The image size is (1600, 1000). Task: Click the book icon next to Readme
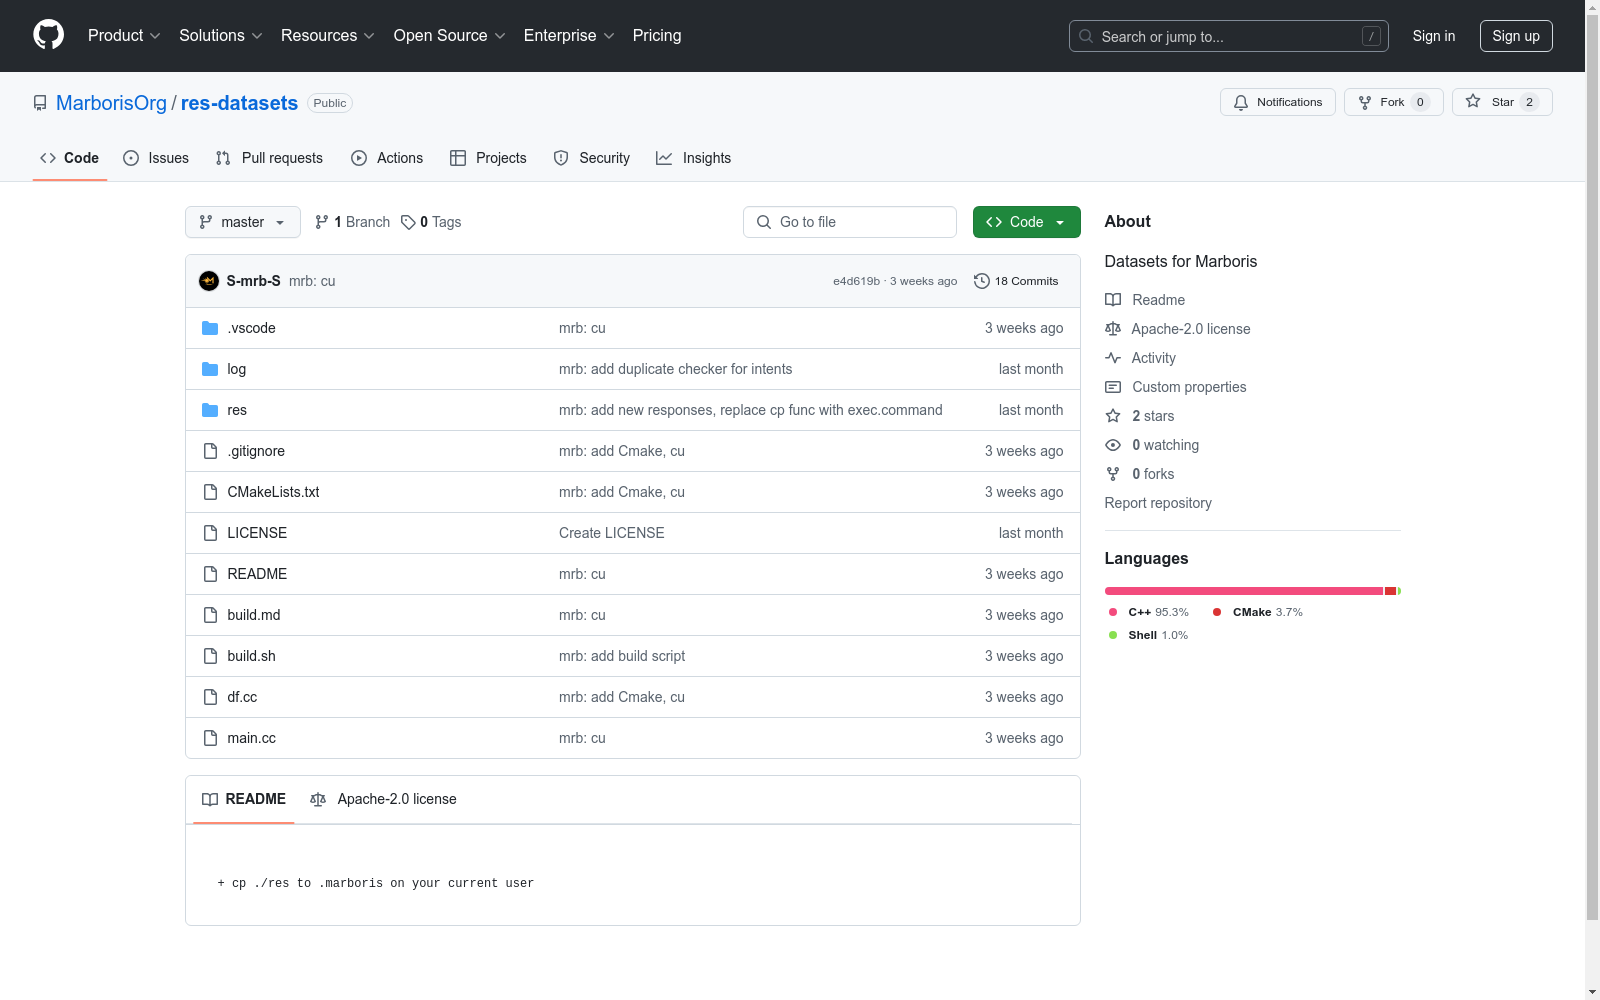click(1113, 300)
